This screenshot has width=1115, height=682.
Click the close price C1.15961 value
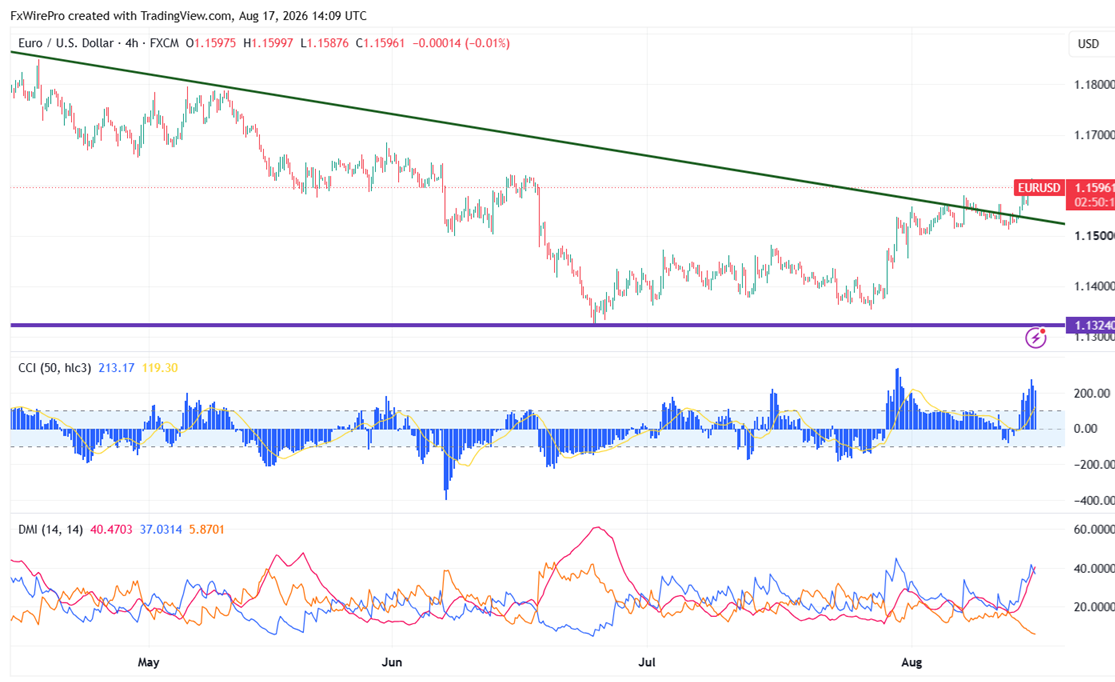click(380, 43)
